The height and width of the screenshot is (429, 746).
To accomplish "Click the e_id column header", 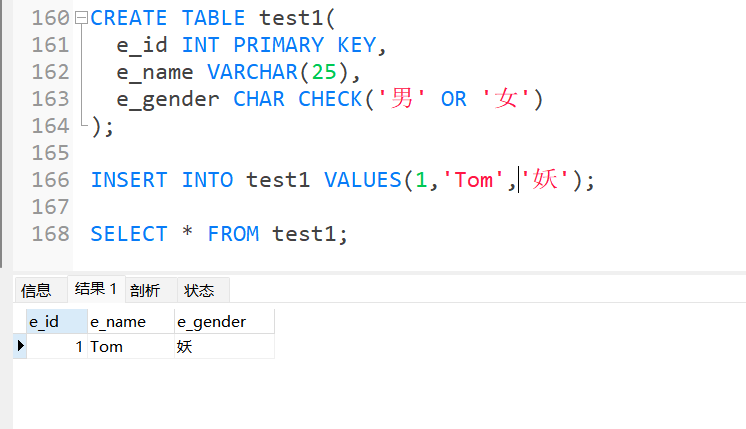I will (x=57, y=322).
